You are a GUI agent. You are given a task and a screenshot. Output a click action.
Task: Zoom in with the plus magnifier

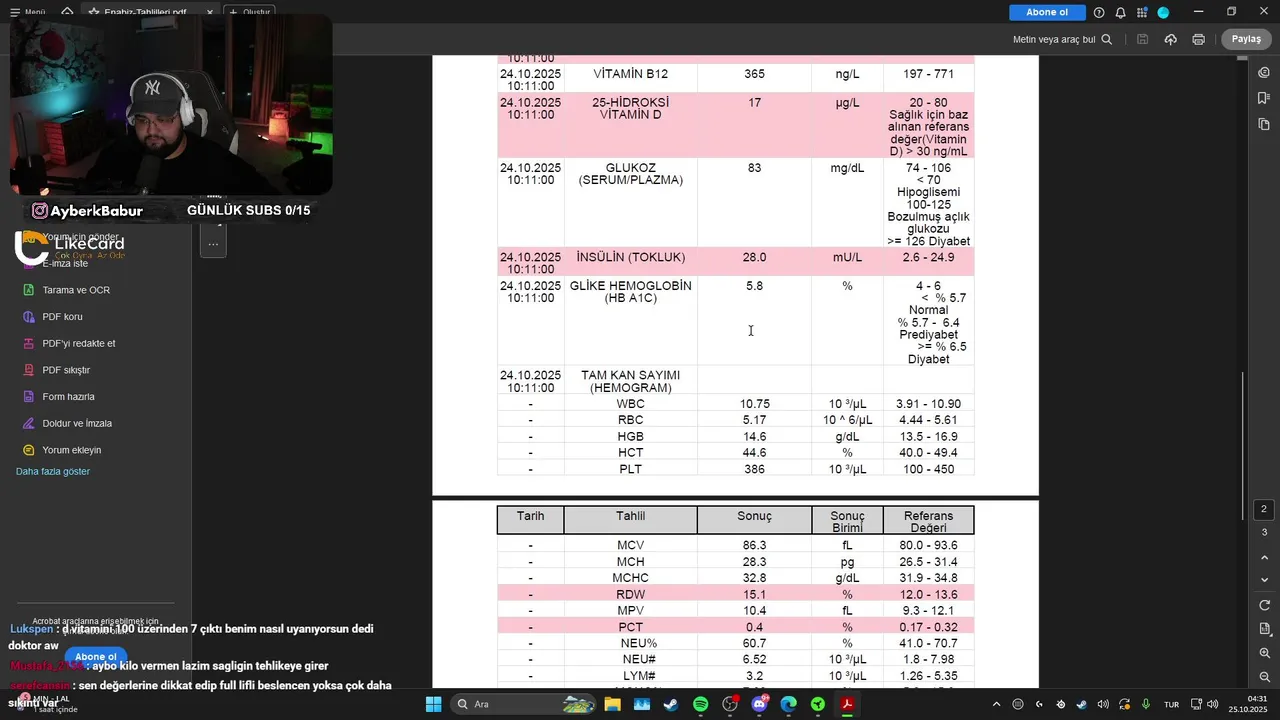tap(1264, 653)
